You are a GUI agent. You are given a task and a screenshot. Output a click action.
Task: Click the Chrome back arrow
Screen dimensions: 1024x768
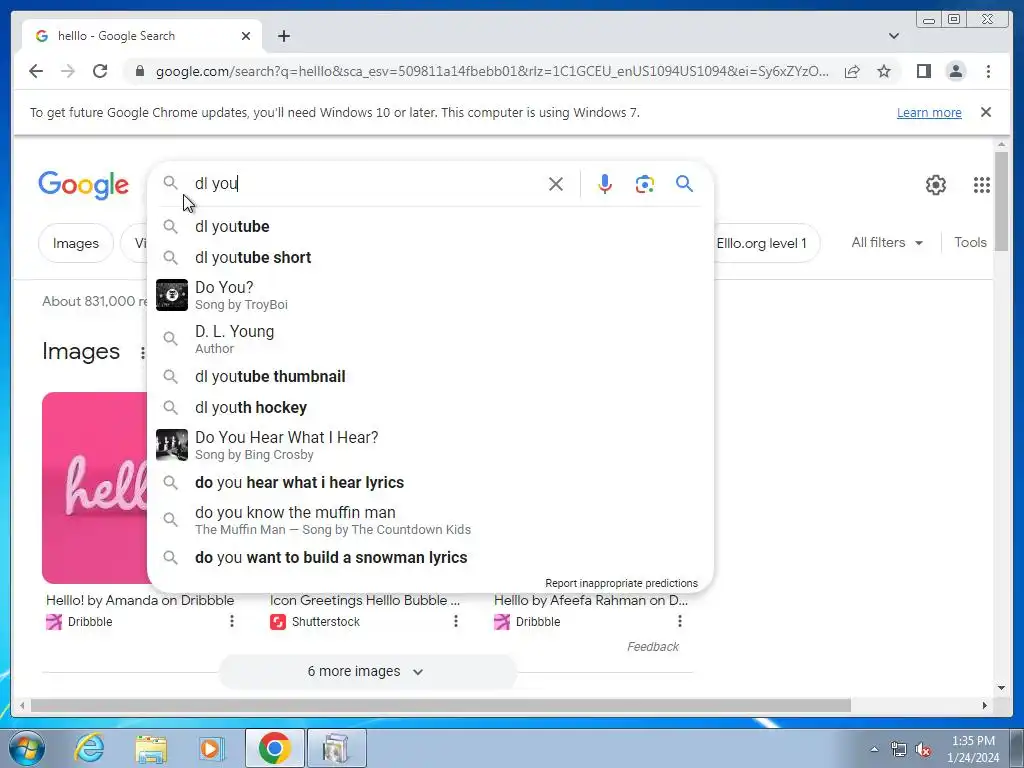click(x=36, y=71)
